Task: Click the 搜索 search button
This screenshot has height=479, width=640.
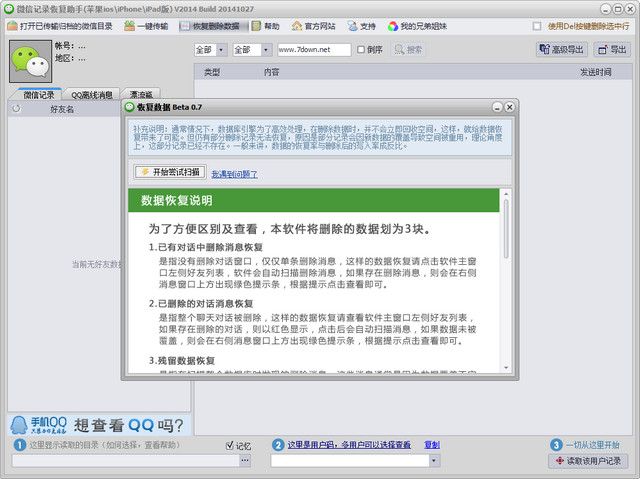Action: tap(409, 50)
